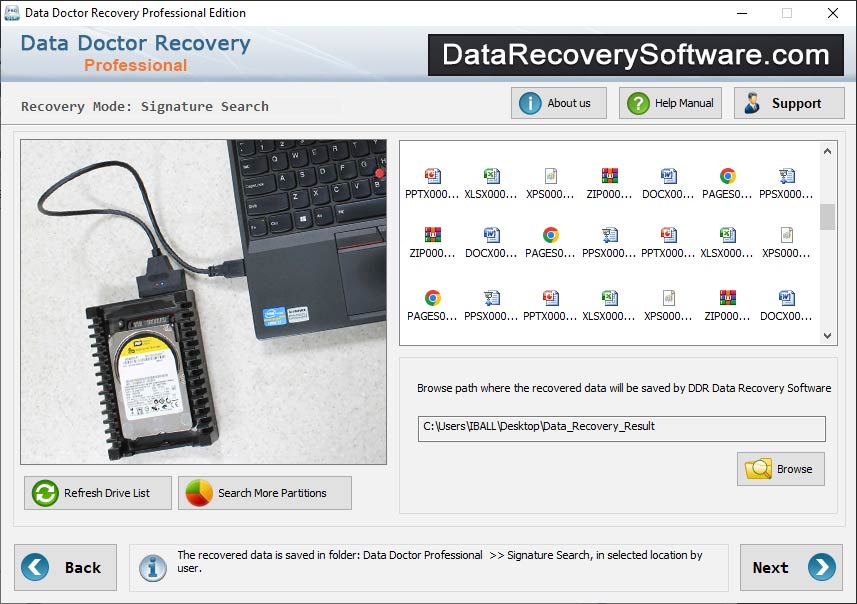The width and height of the screenshot is (857, 604).
Task: Select PPSX file icon in second row
Action: pos(609,234)
